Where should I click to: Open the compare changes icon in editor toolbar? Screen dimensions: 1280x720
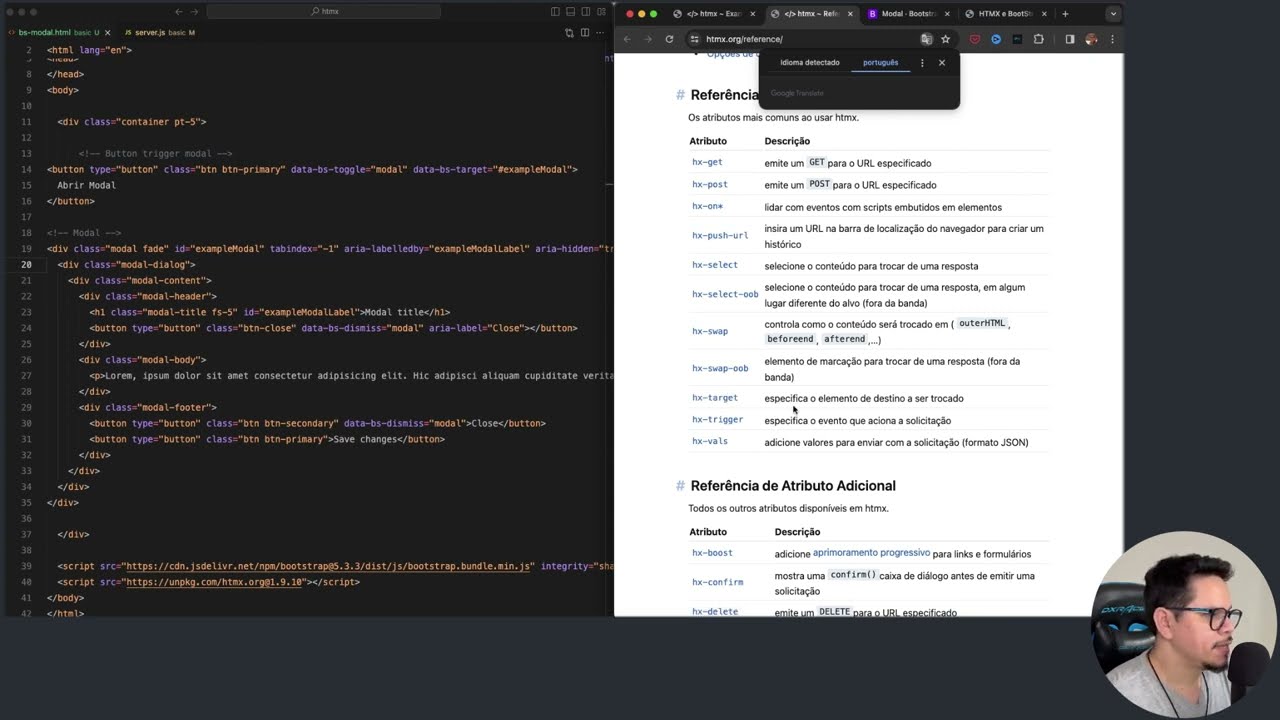click(569, 32)
